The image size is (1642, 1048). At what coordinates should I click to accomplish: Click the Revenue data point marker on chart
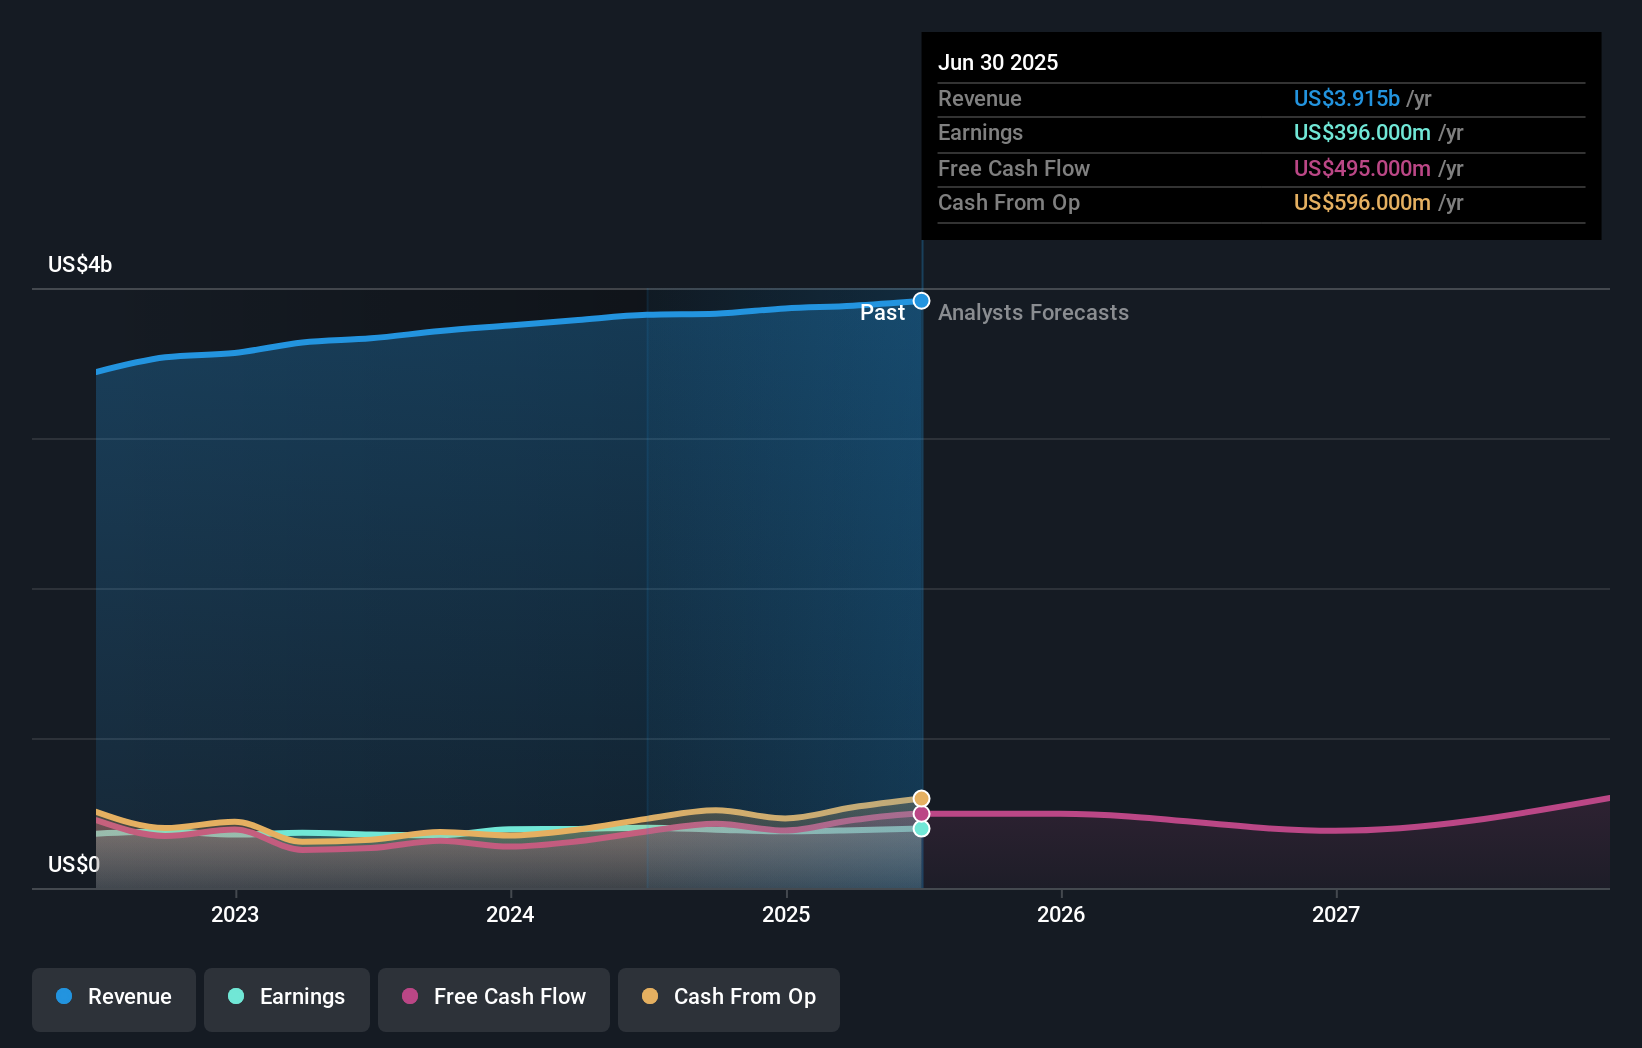point(921,301)
